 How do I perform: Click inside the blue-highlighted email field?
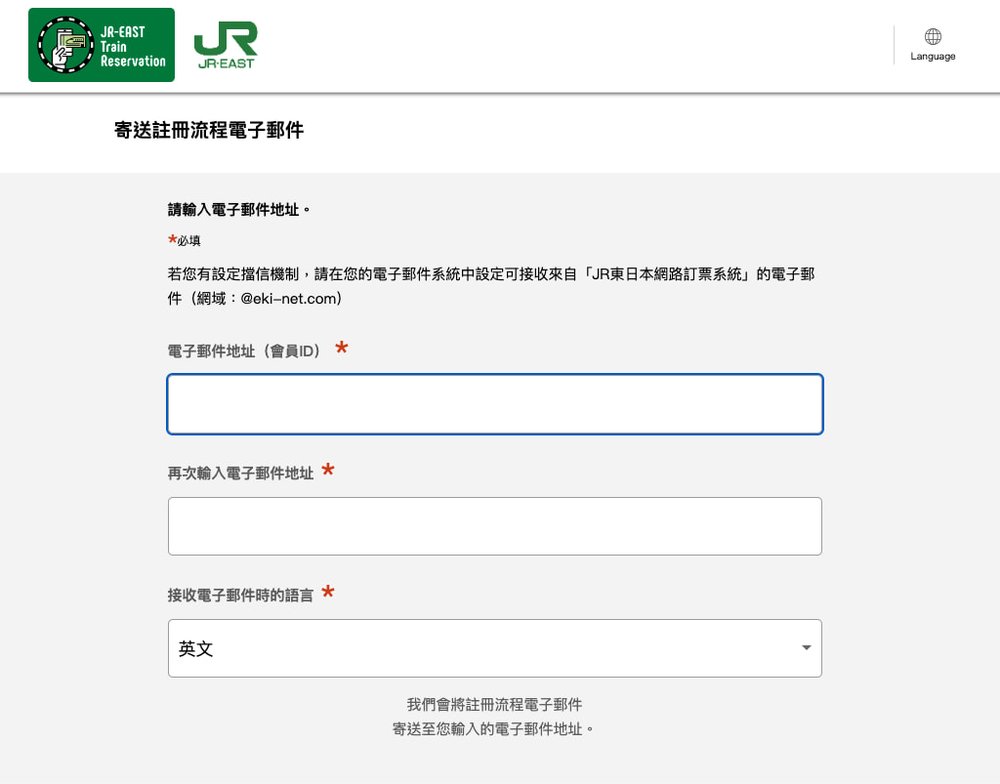tap(494, 403)
